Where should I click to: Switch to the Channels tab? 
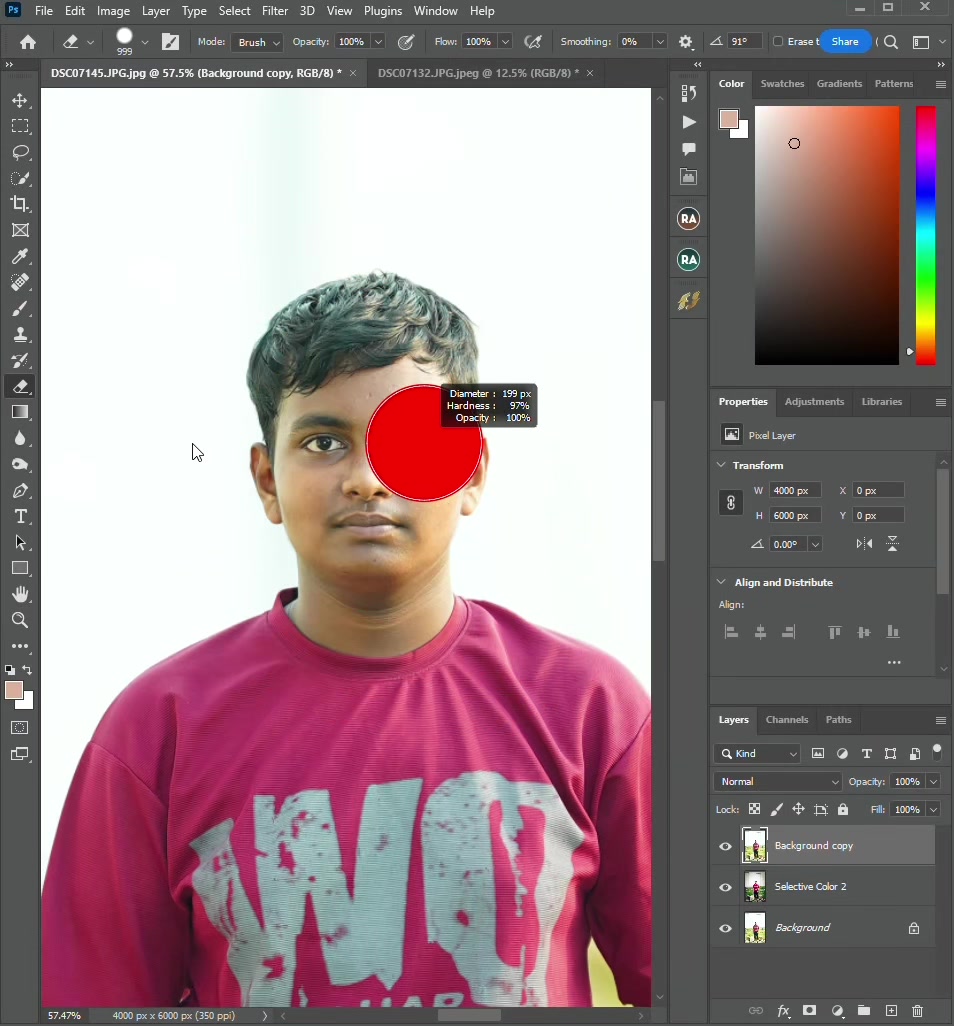coord(786,720)
